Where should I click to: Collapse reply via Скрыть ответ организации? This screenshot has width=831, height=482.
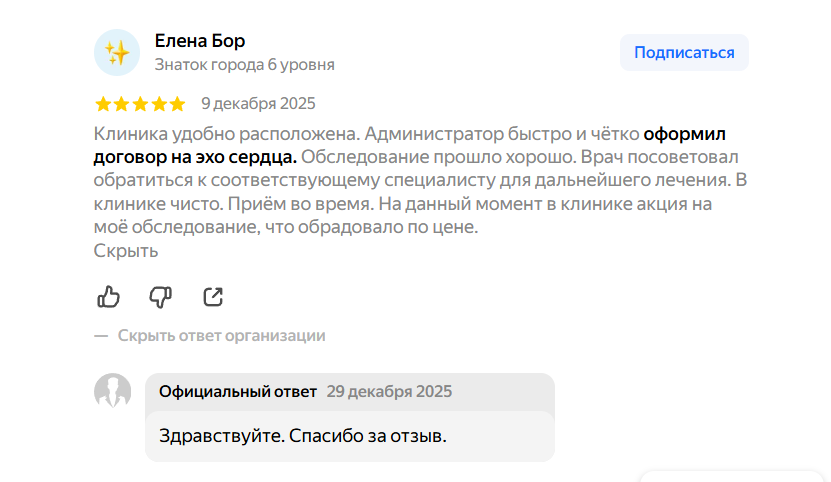coord(221,336)
